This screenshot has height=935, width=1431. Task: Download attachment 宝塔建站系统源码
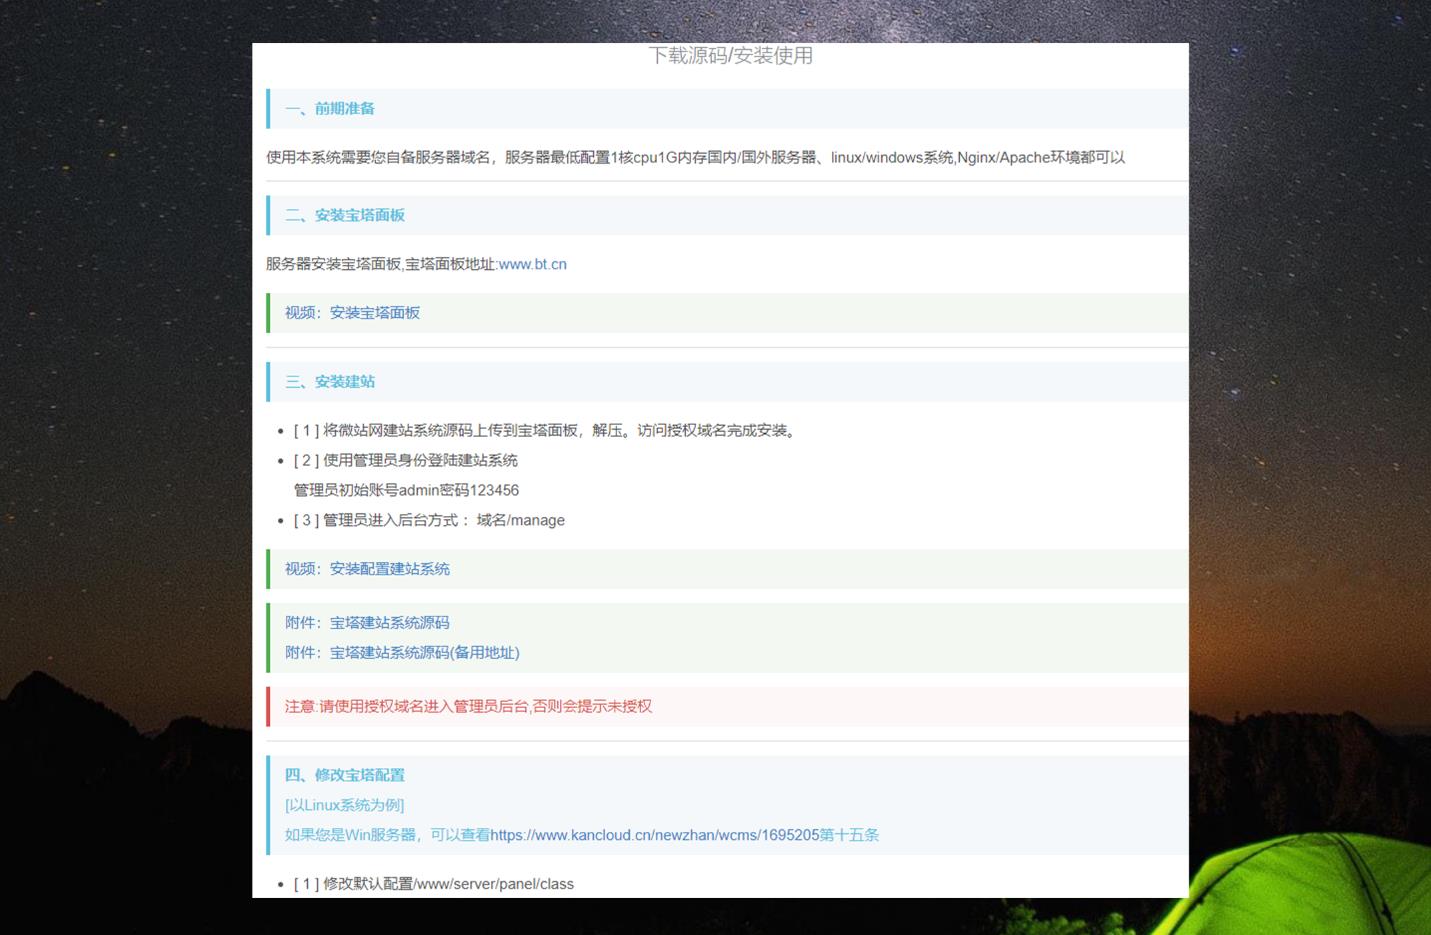[x=390, y=623]
